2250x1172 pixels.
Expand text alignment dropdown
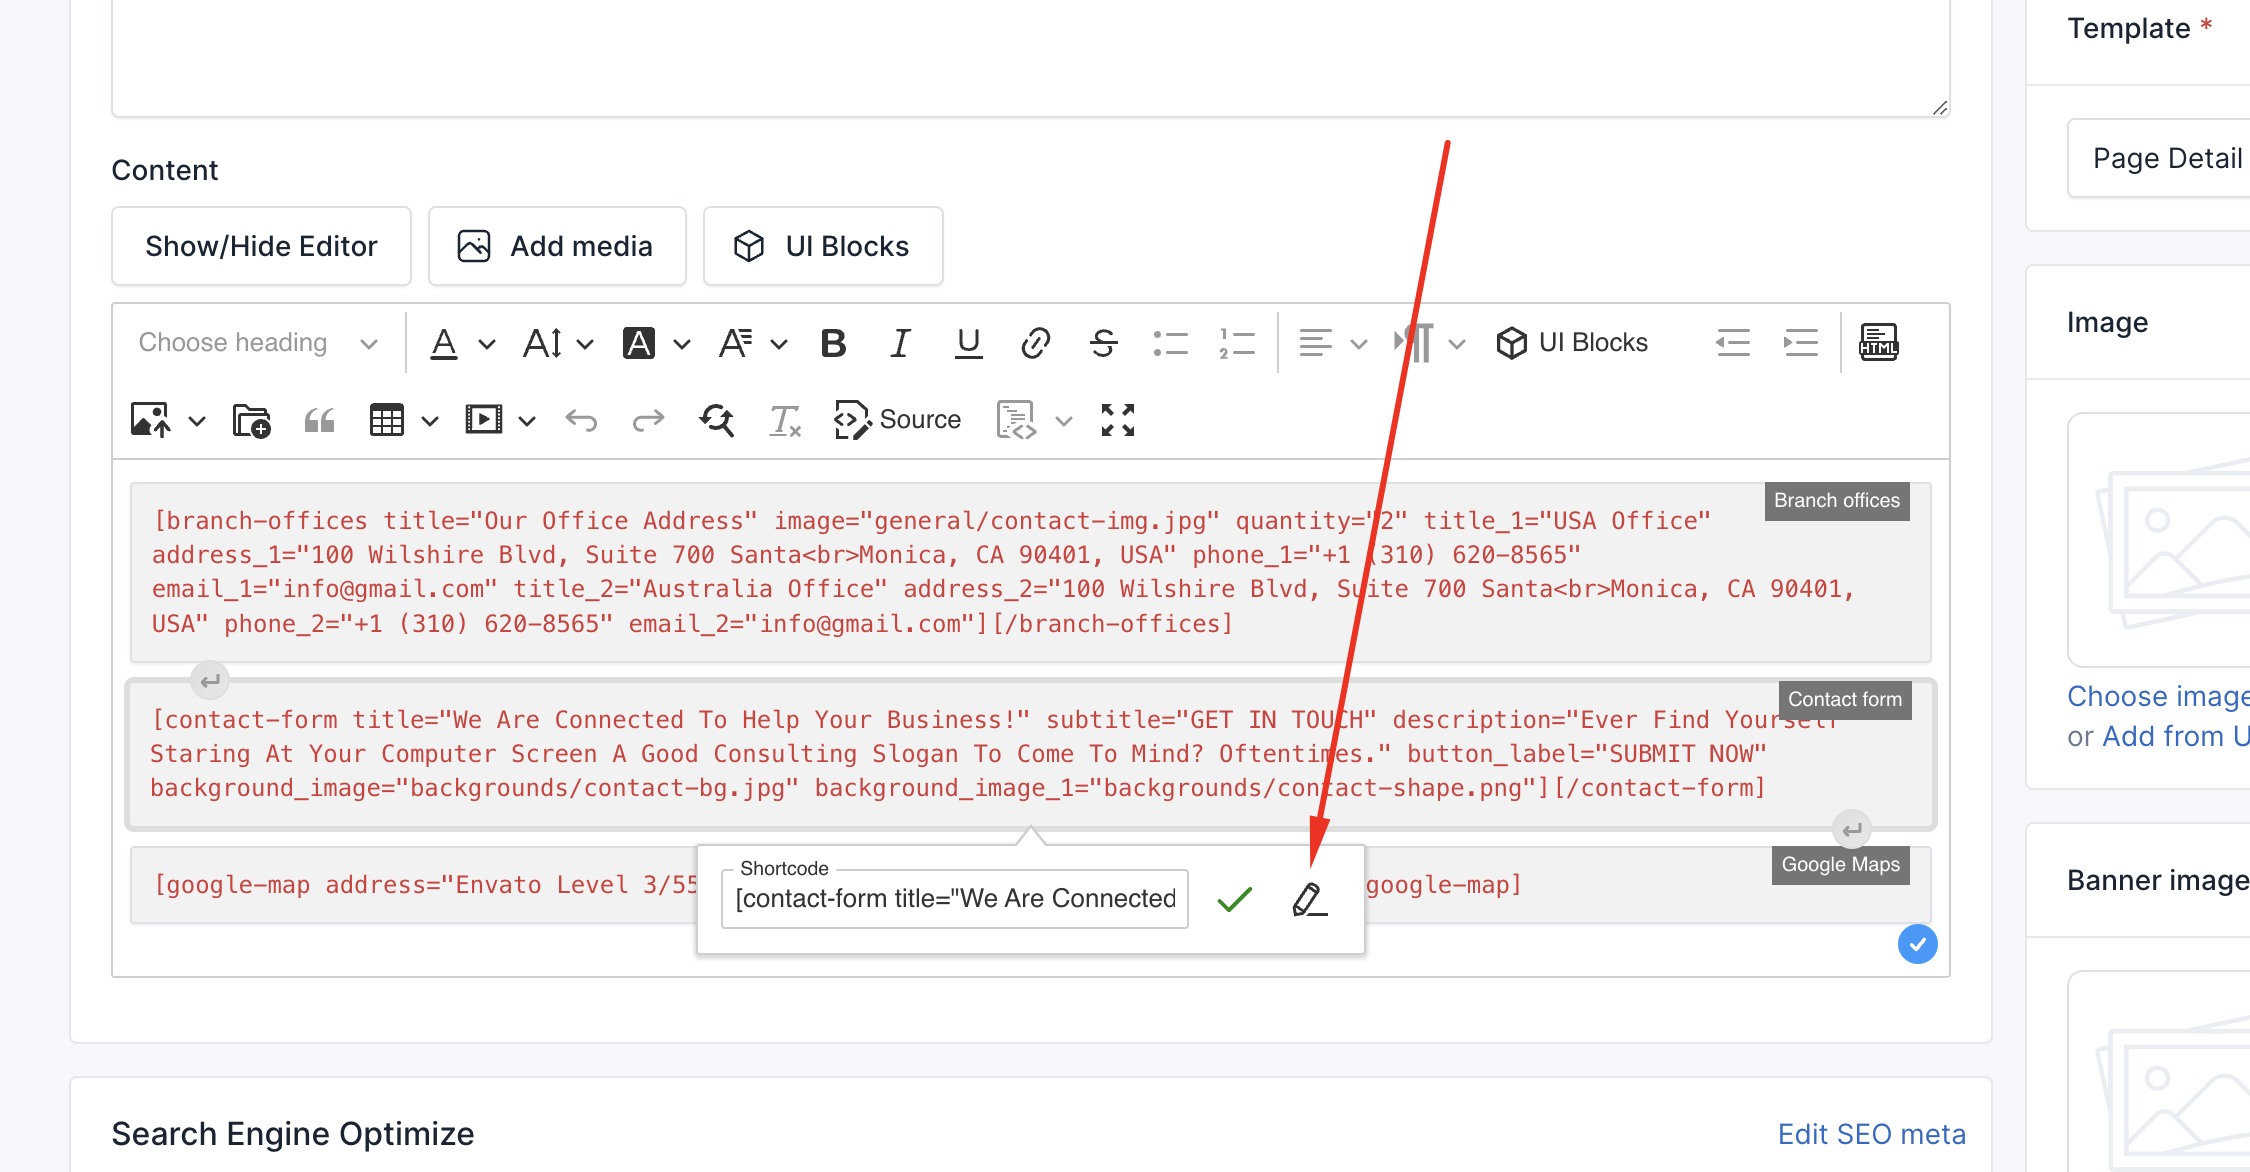(x=1358, y=344)
